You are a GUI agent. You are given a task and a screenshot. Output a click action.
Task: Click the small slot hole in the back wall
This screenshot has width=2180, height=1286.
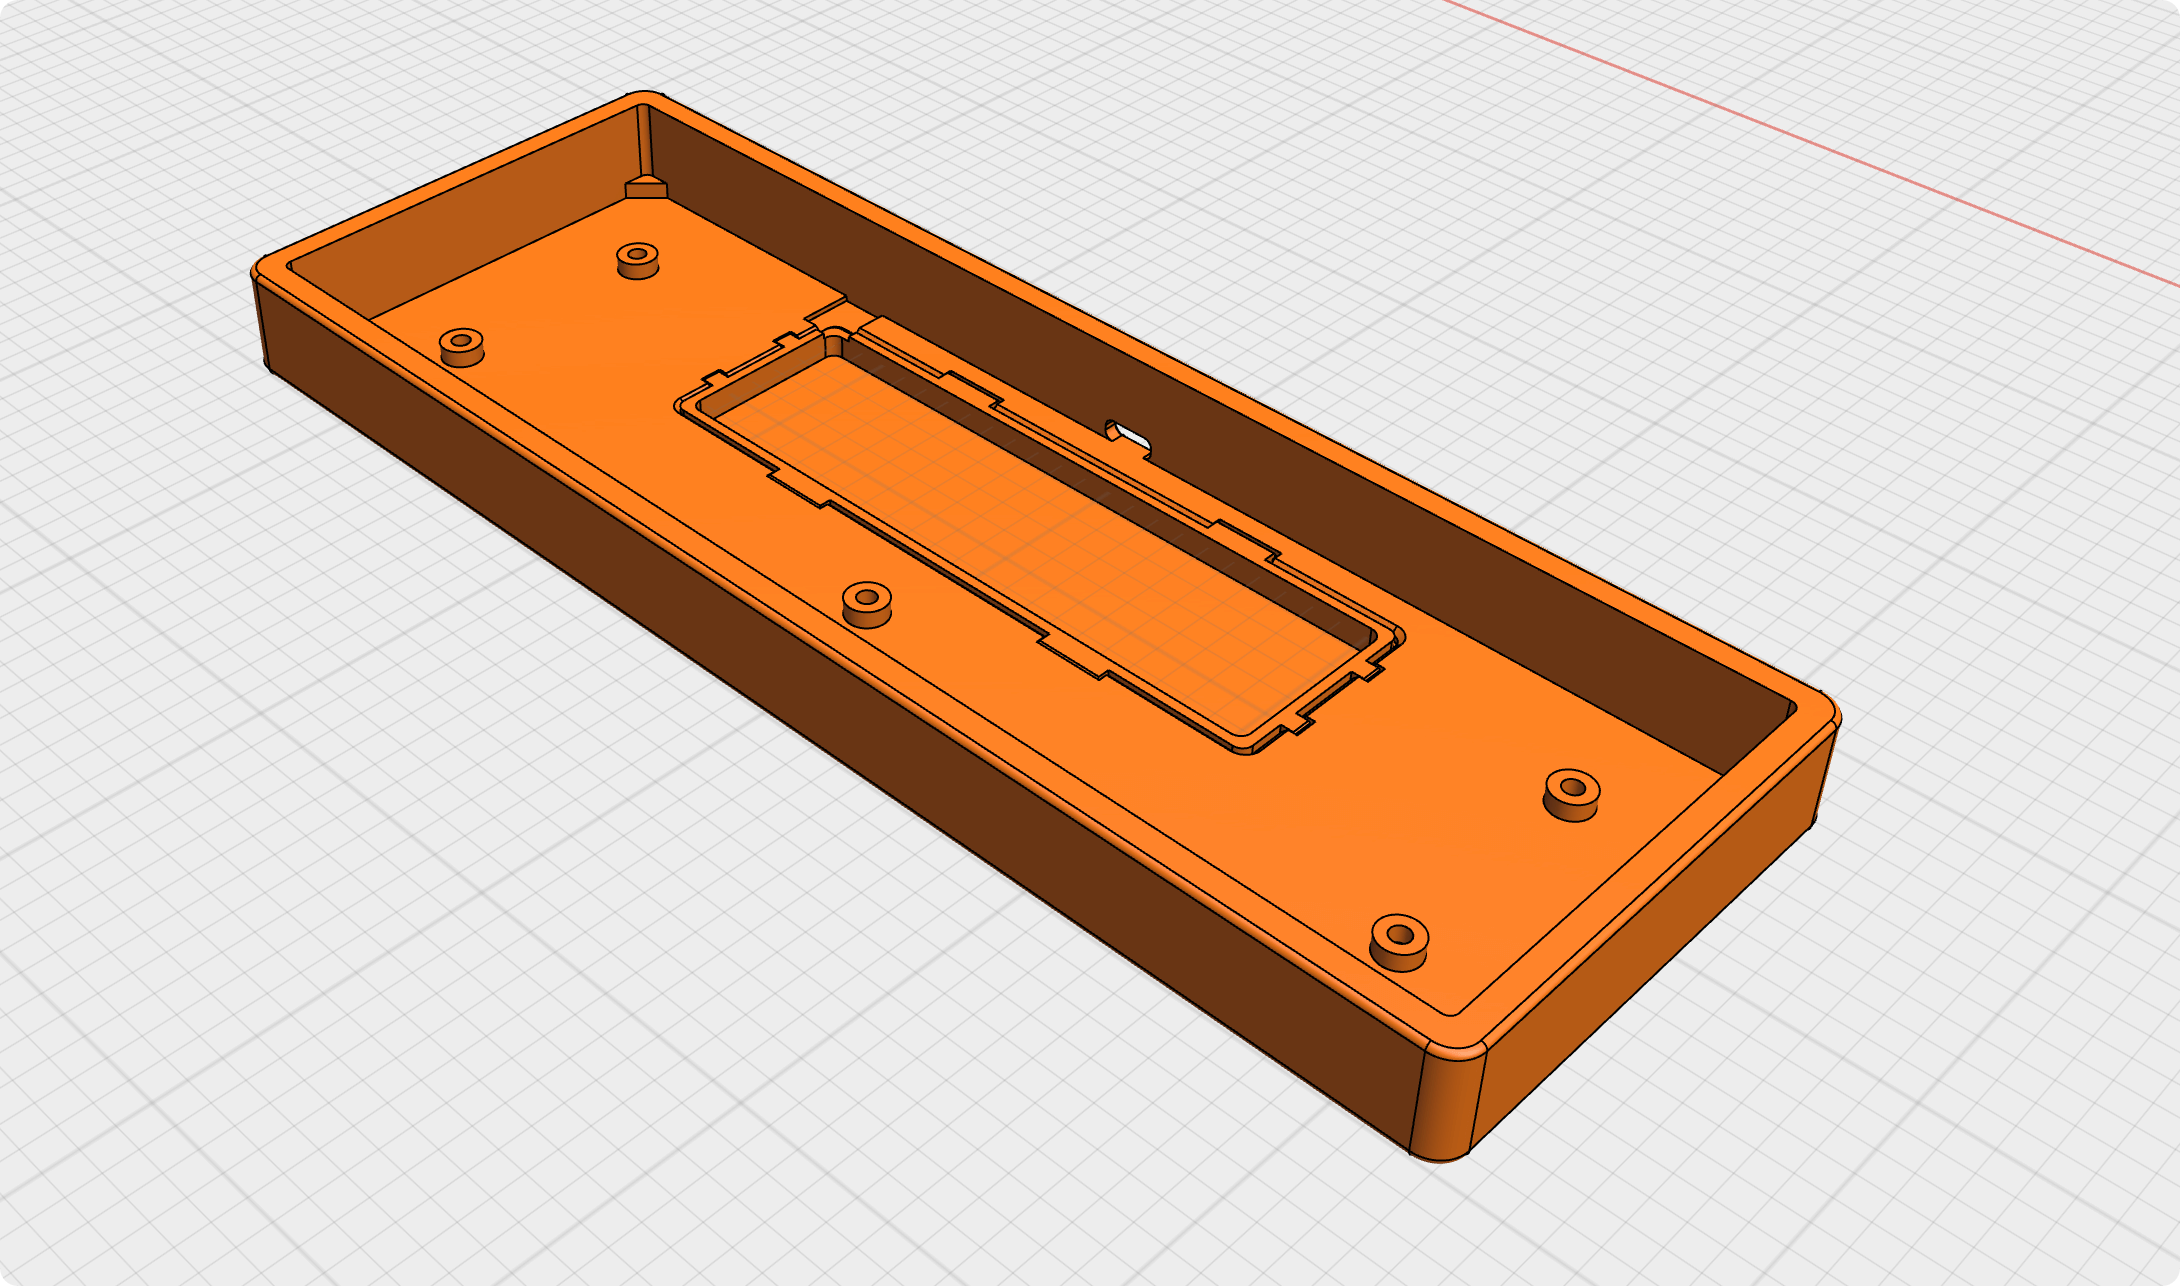tap(1129, 437)
